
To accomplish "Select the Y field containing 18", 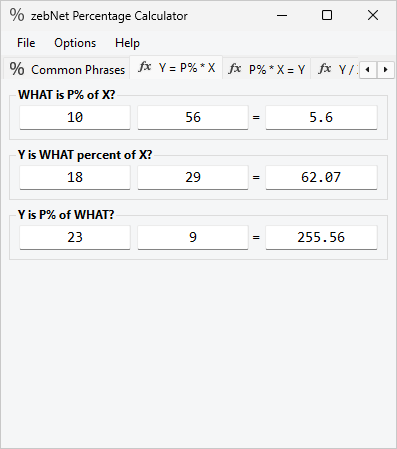I will tap(75, 177).
